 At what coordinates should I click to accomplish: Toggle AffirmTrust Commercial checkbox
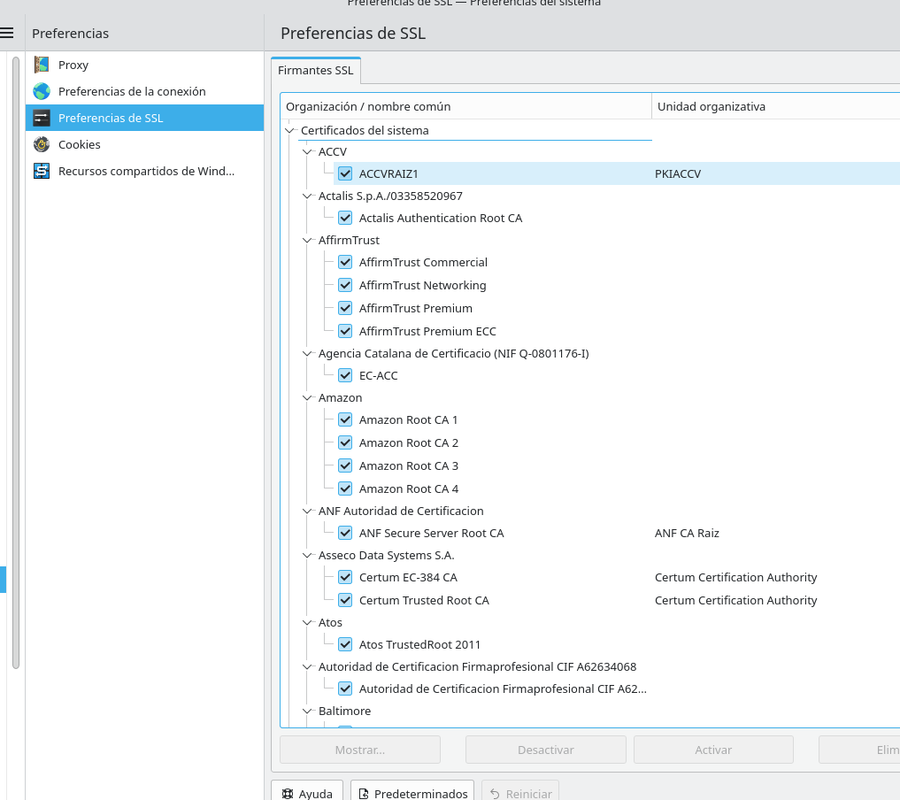coord(345,262)
